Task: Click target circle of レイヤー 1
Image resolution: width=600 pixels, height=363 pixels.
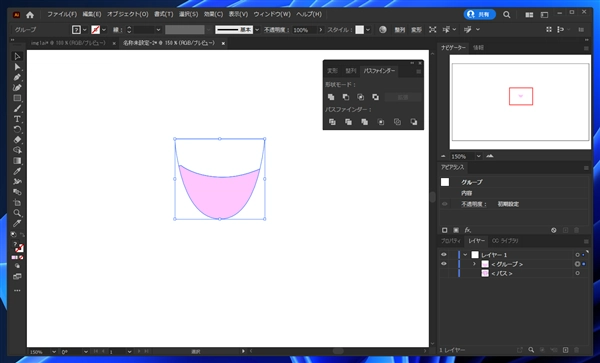Action: coord(577,255)
